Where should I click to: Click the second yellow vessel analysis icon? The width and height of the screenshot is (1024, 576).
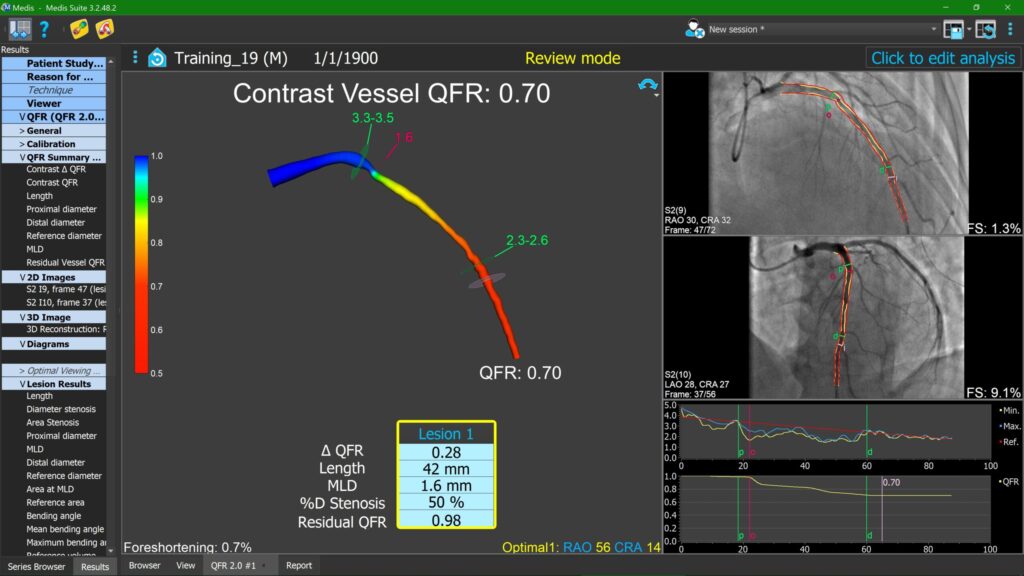click(x=103, y=29)
